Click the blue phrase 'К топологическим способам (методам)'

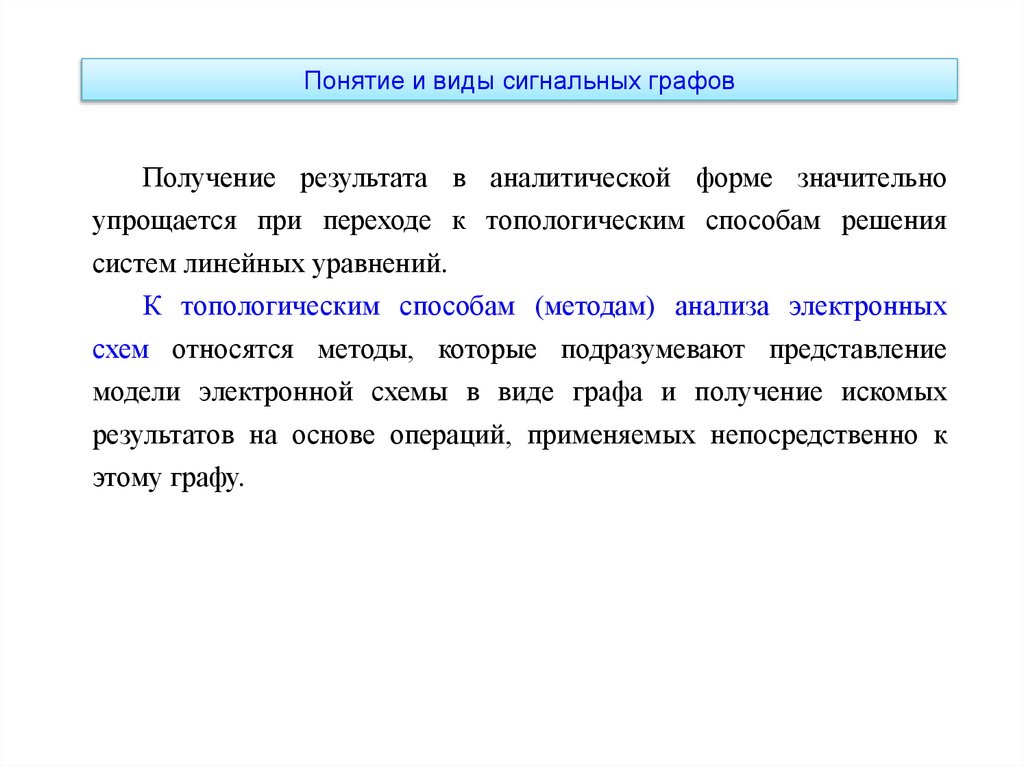click(x=398, y=306)
